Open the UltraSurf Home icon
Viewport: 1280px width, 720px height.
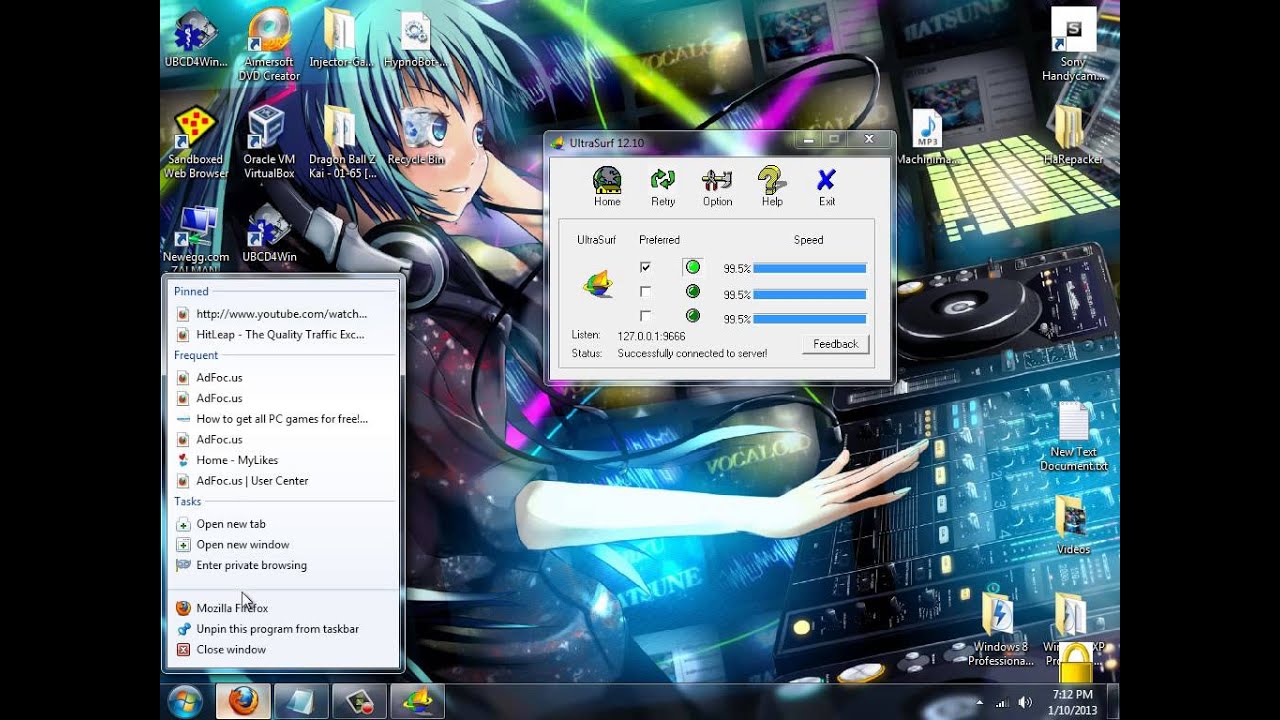tap(607, 187)
